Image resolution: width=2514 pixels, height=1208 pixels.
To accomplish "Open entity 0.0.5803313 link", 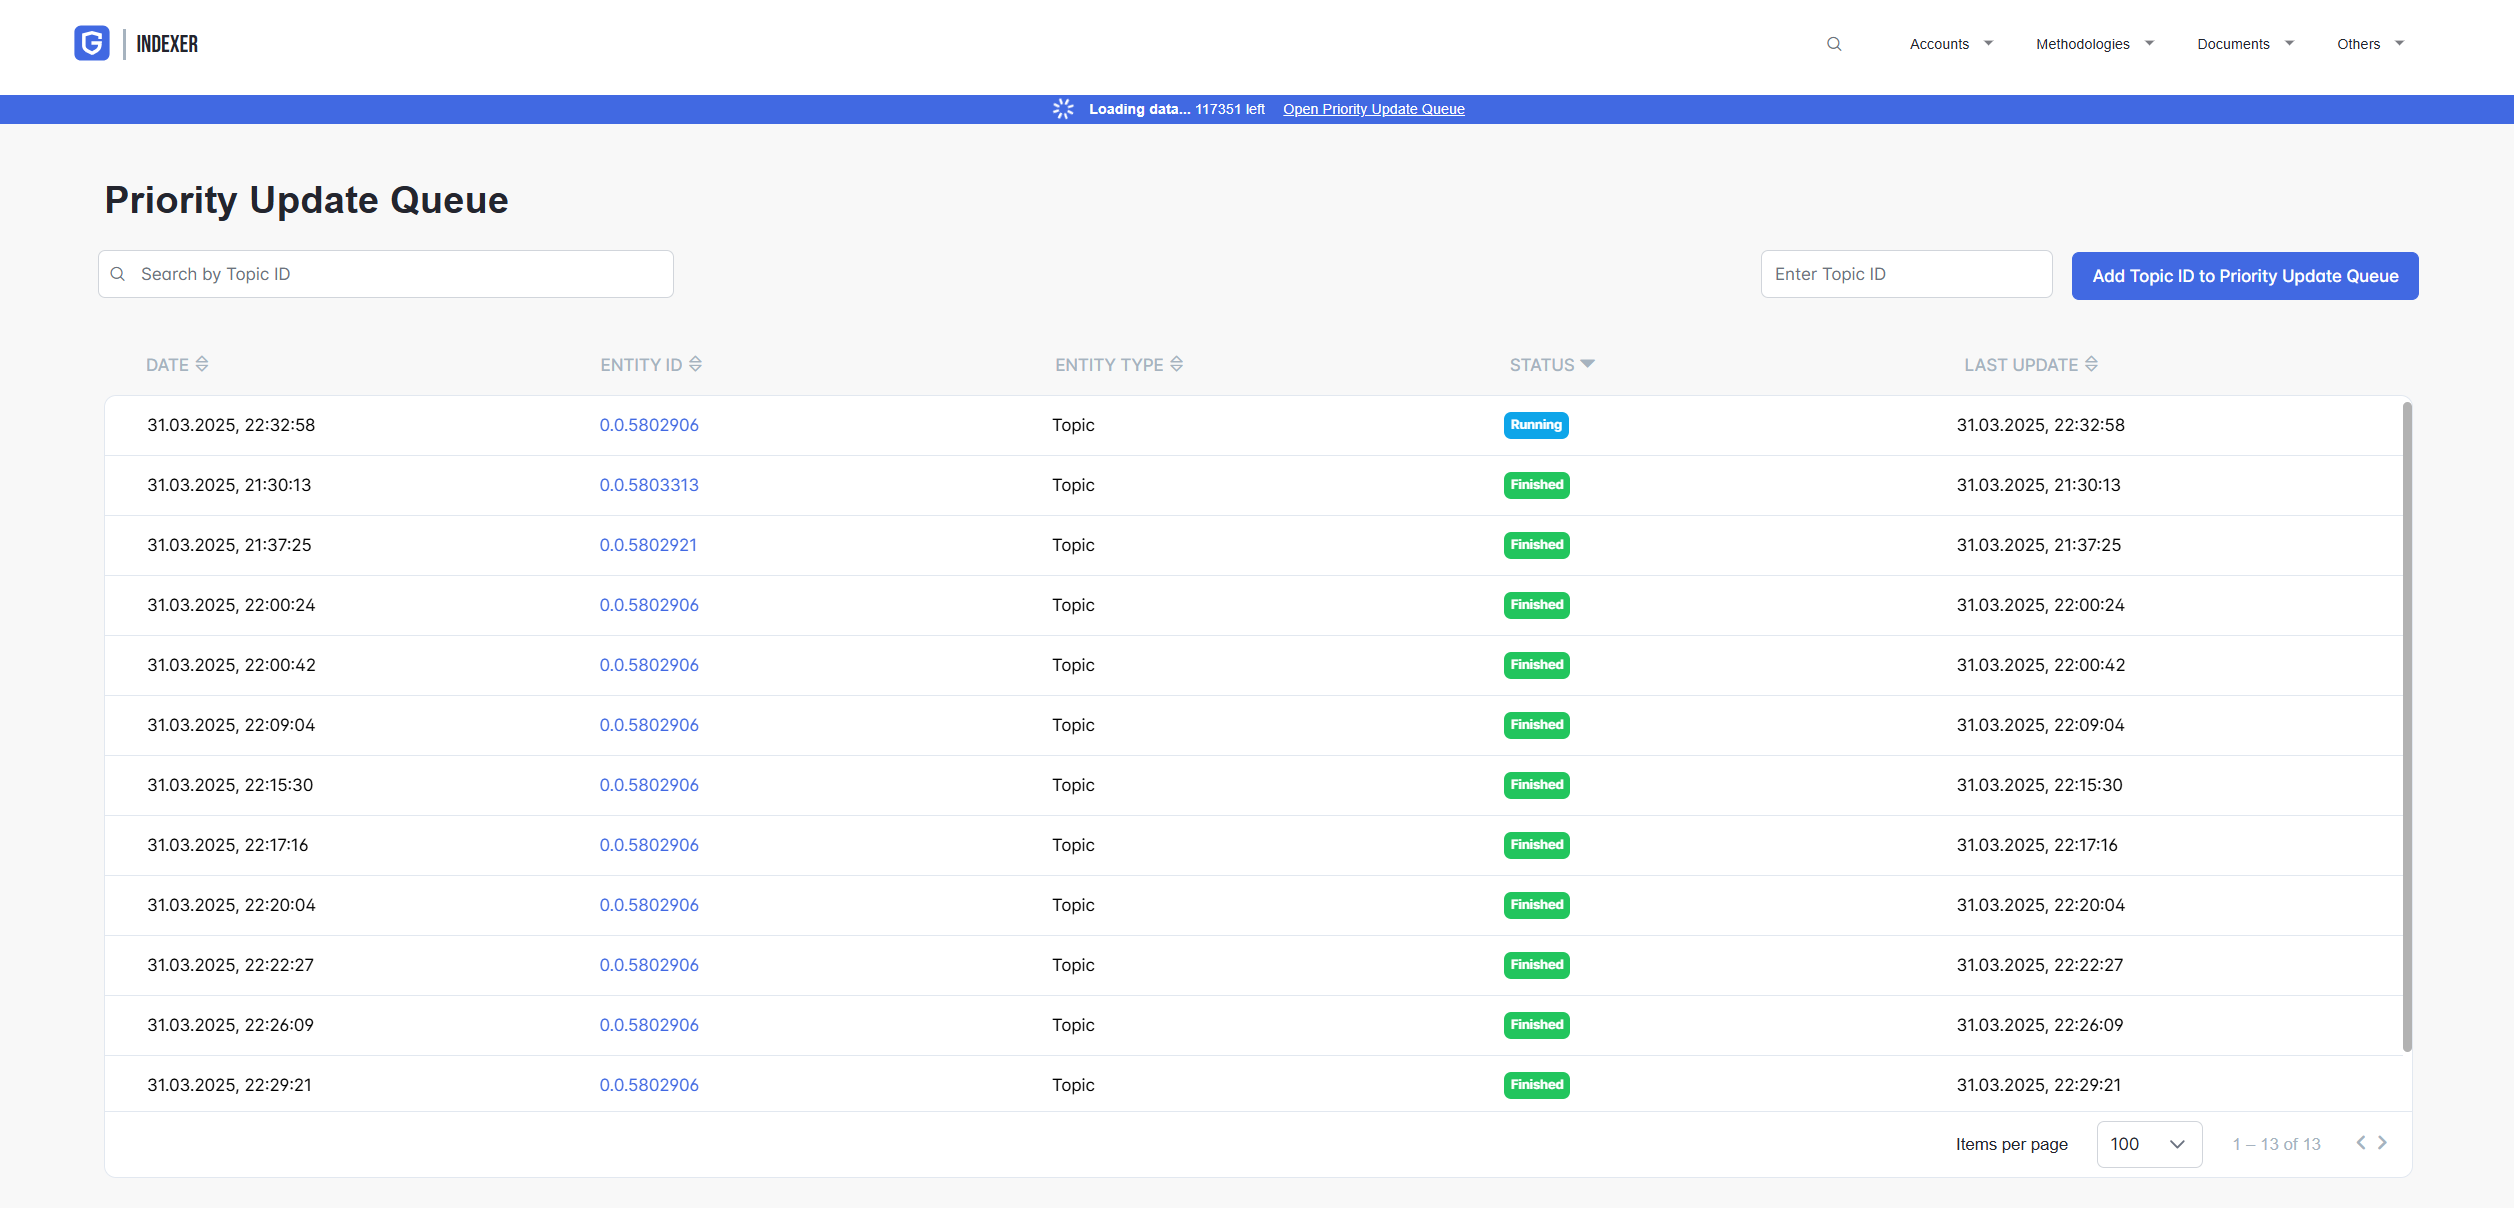I will click(x=649, y=485).
